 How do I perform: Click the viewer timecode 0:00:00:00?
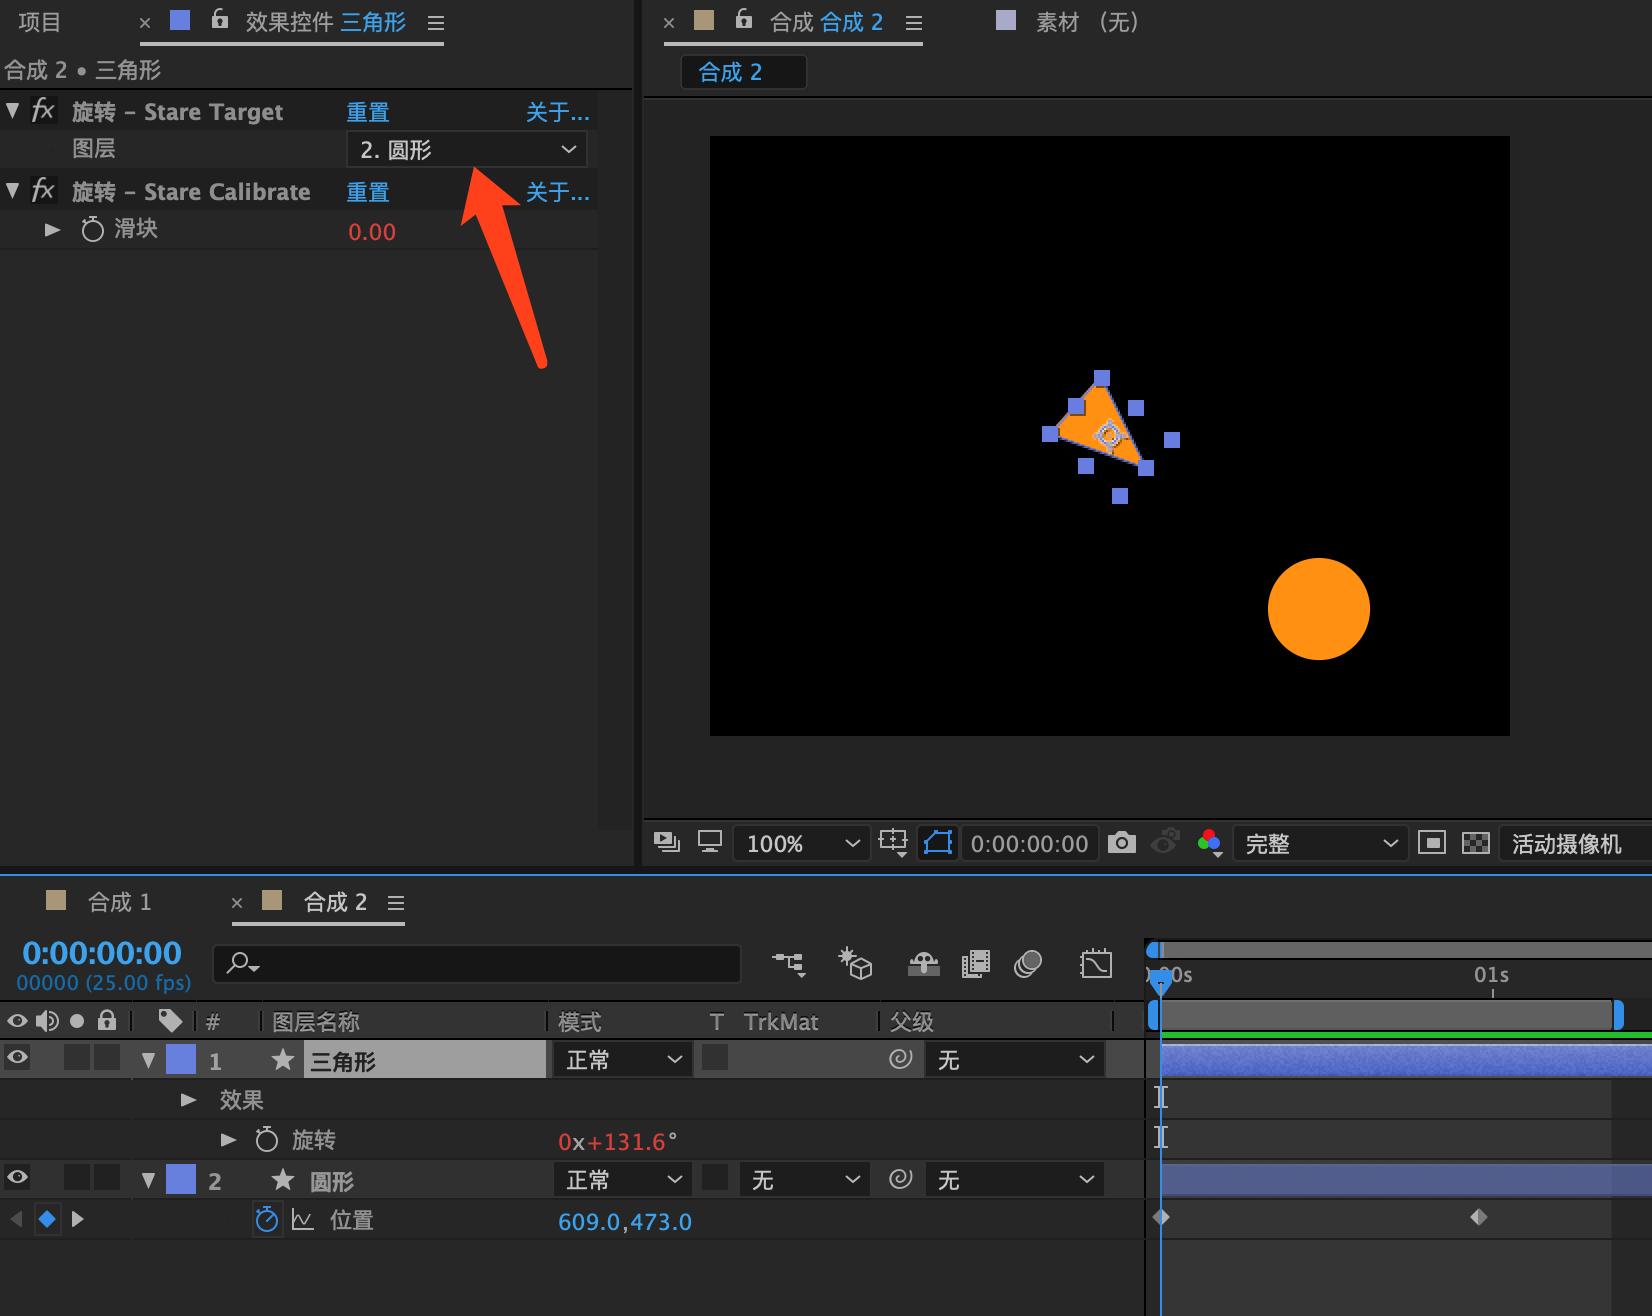point(1029,844)
